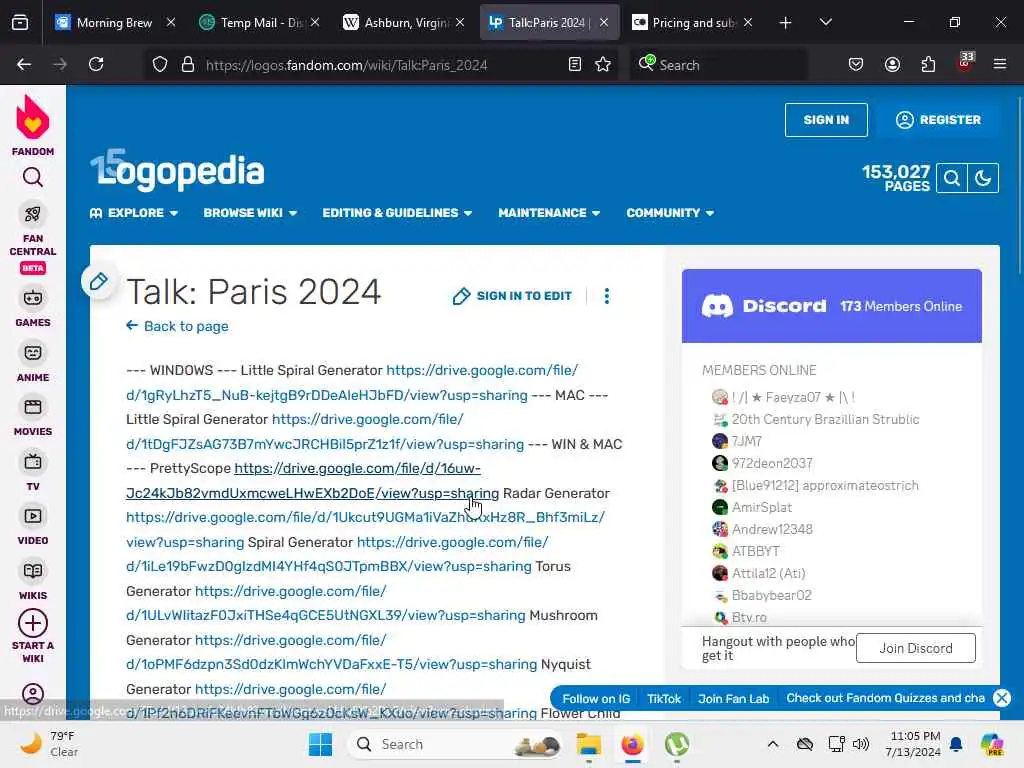This screenshot has width=1024, height=768.
Task: Expand the Maintenance menu
Action: 549,213
